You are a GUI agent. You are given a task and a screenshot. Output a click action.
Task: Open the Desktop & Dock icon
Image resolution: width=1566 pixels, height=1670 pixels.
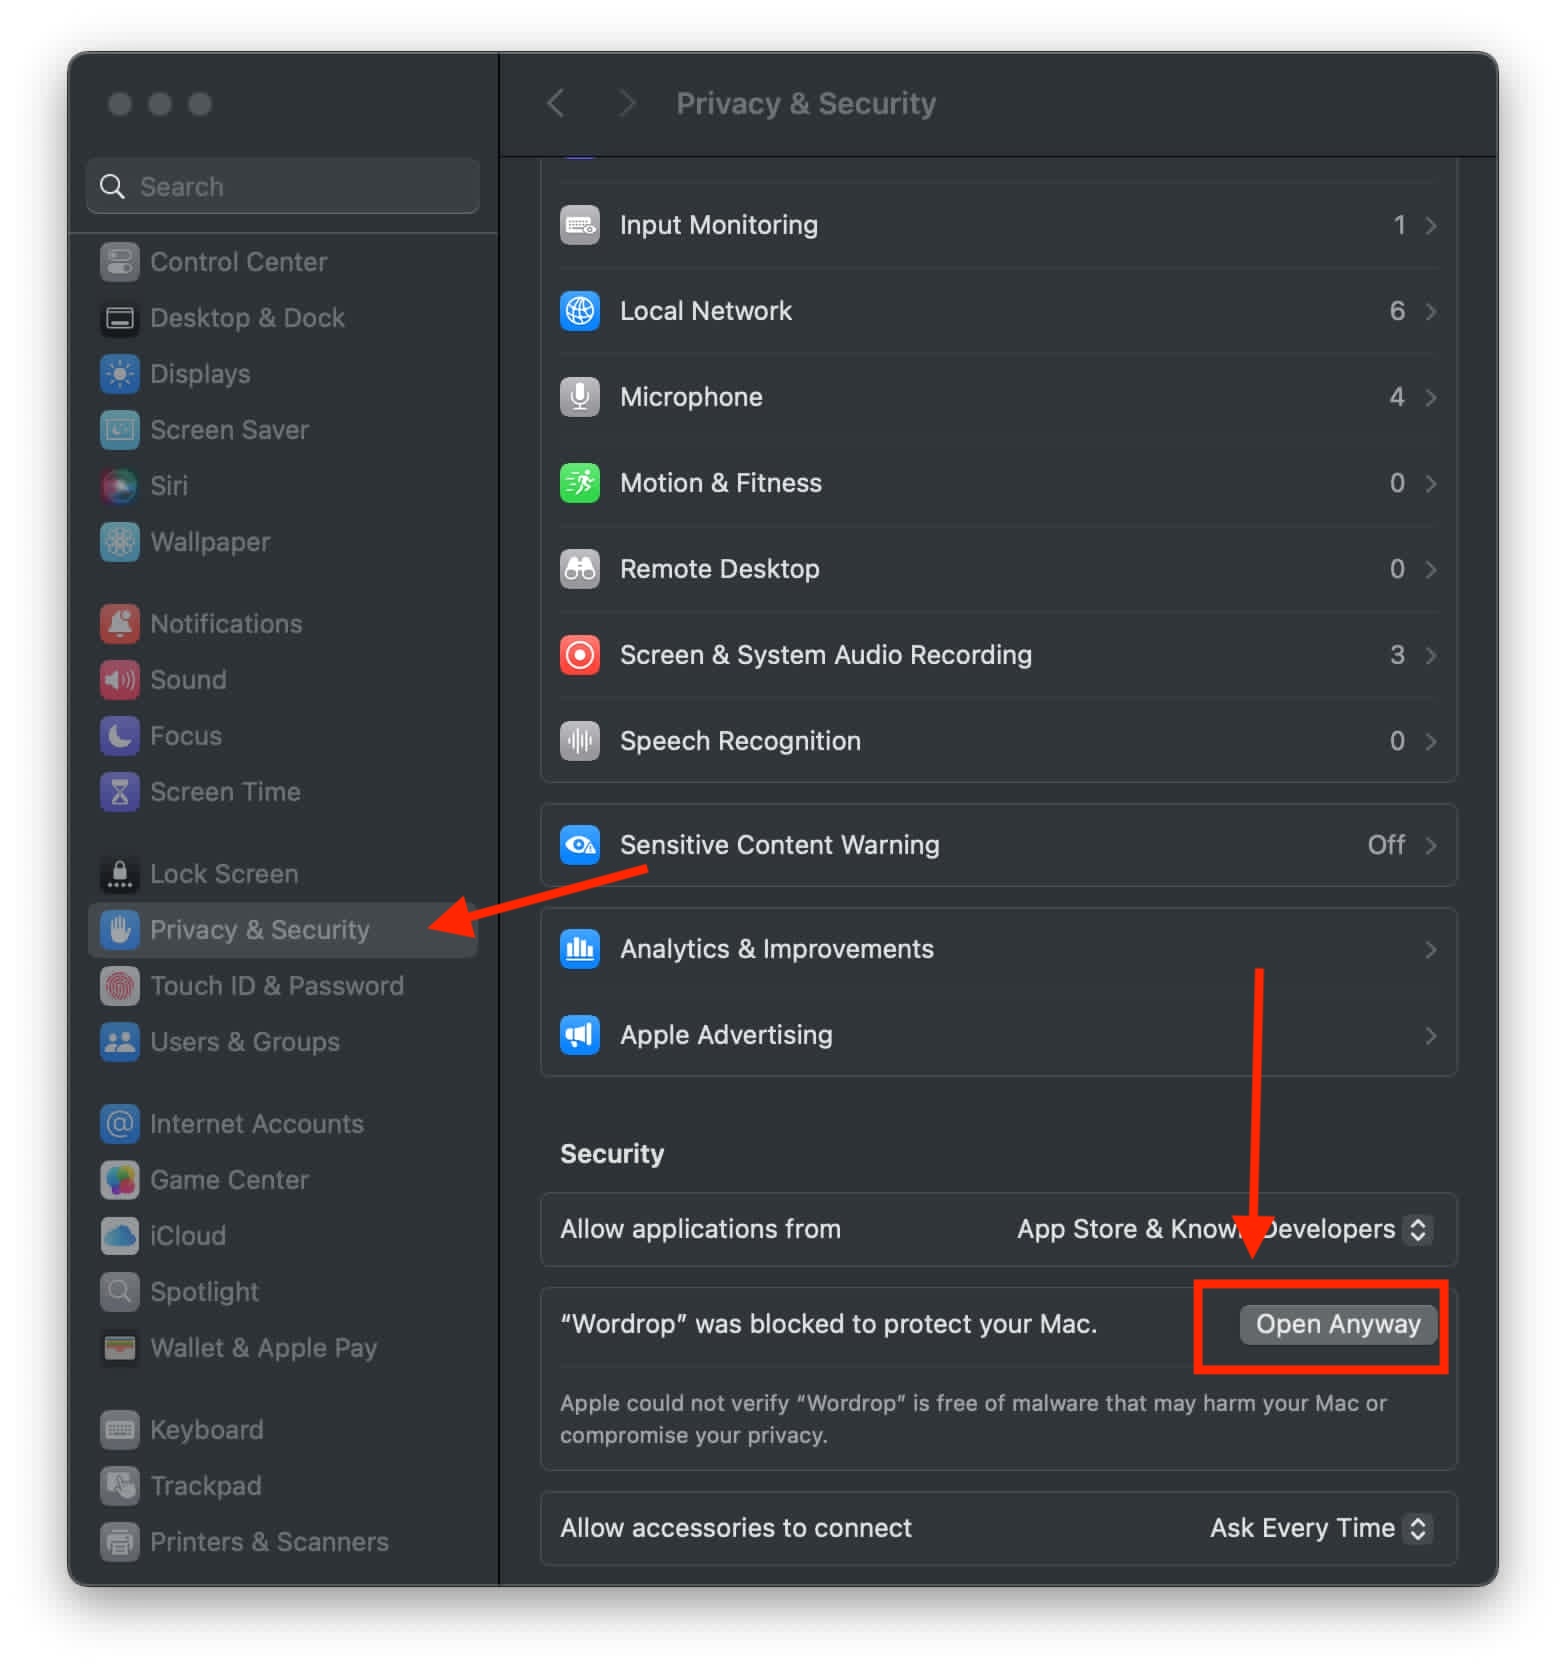click(x=119, y=318)
